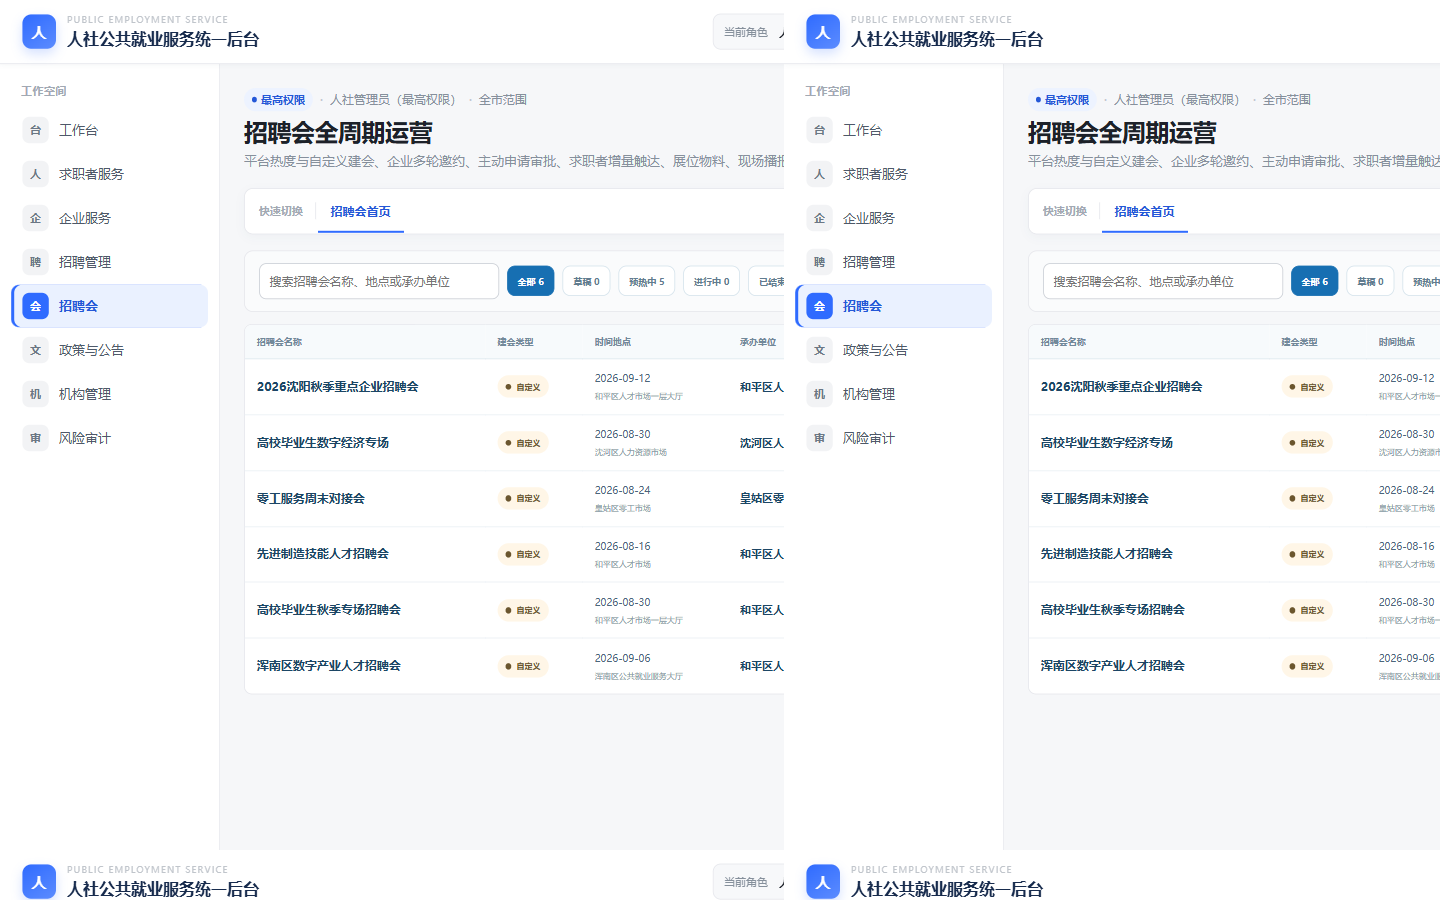Switch to 招聘会首页 tab in right window
This screenshot has height=900, width=1440.
pos(1145,212)
